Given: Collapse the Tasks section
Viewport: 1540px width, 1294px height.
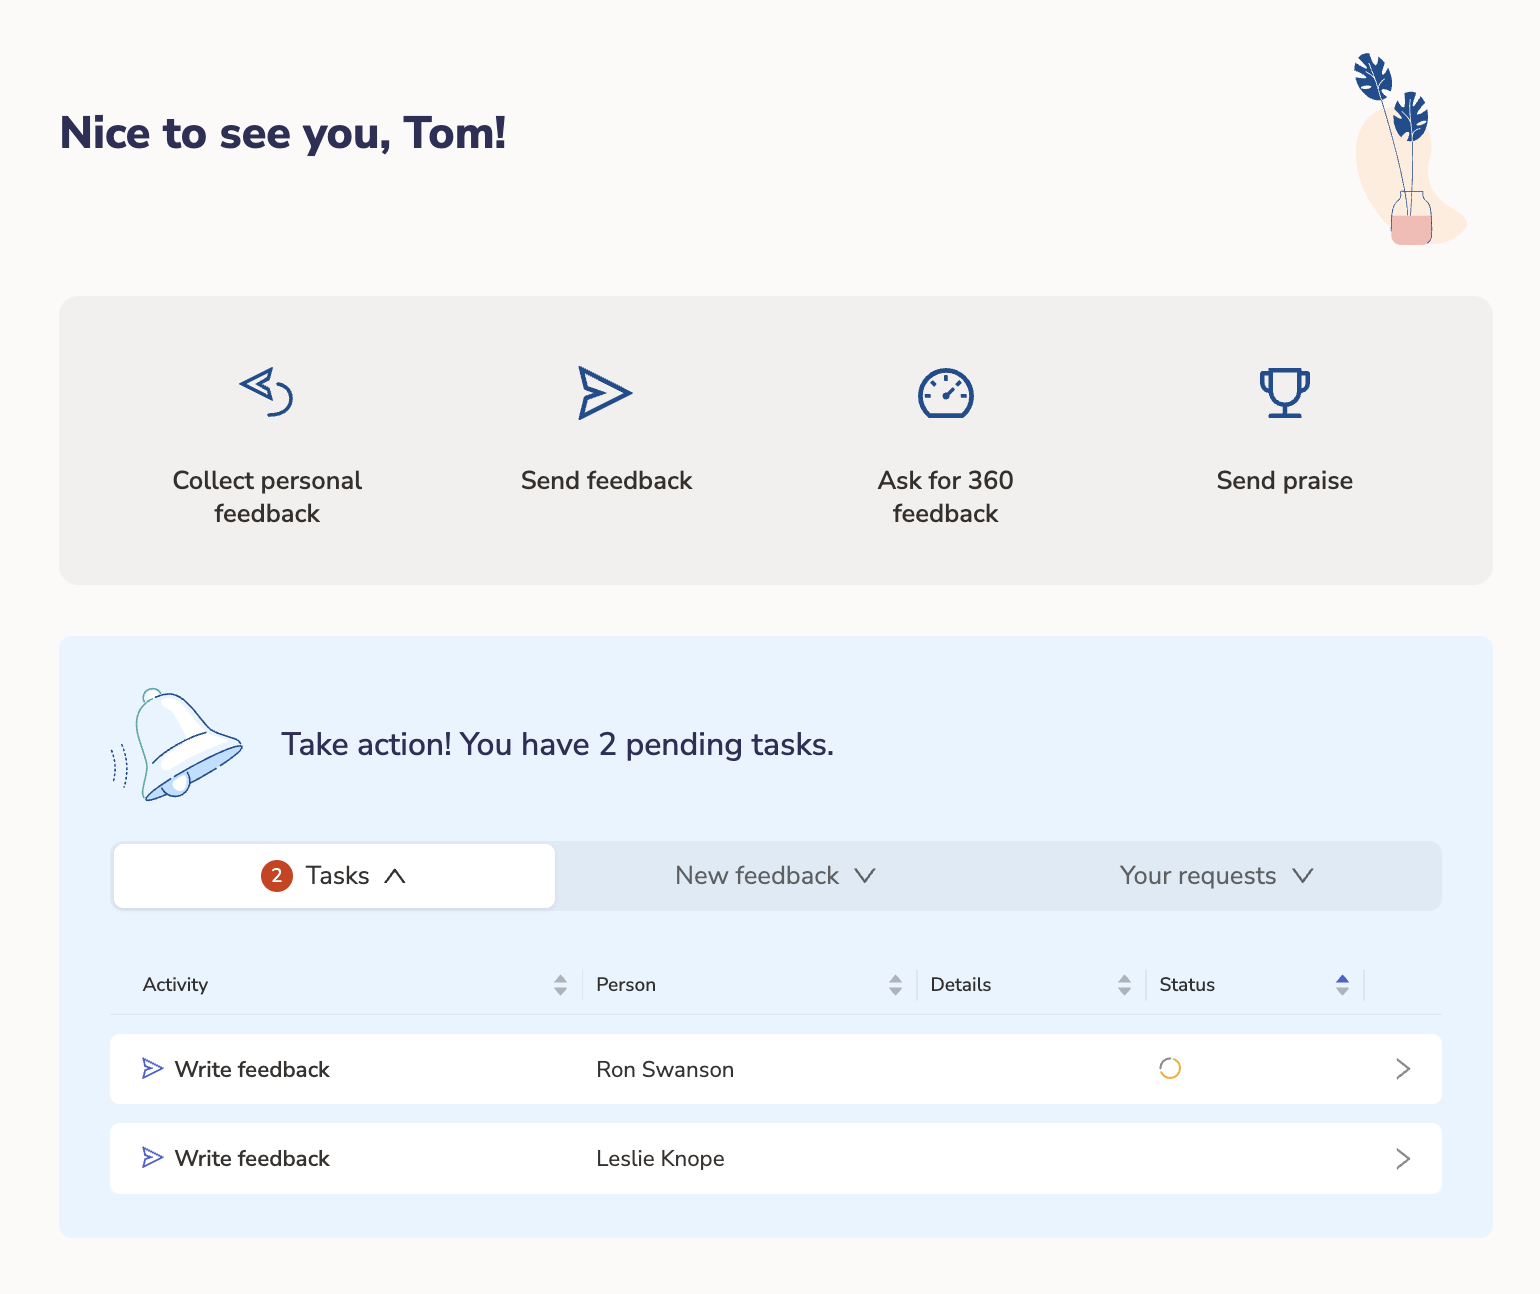Looking at the screenshot, I should pos(395,876).
